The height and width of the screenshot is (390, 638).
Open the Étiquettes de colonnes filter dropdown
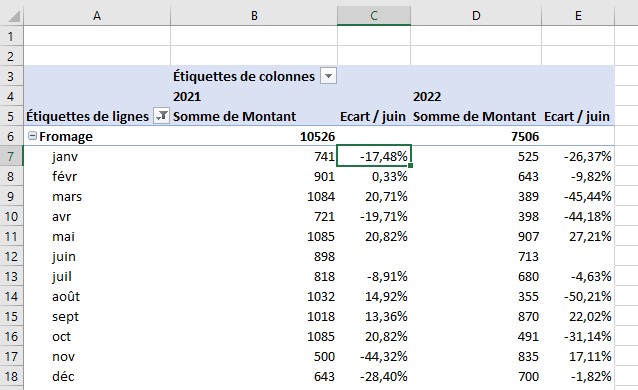(328, 76)
